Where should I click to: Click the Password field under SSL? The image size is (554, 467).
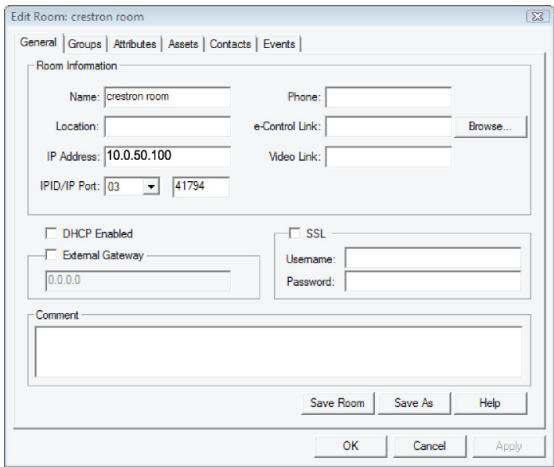[433, 281]
